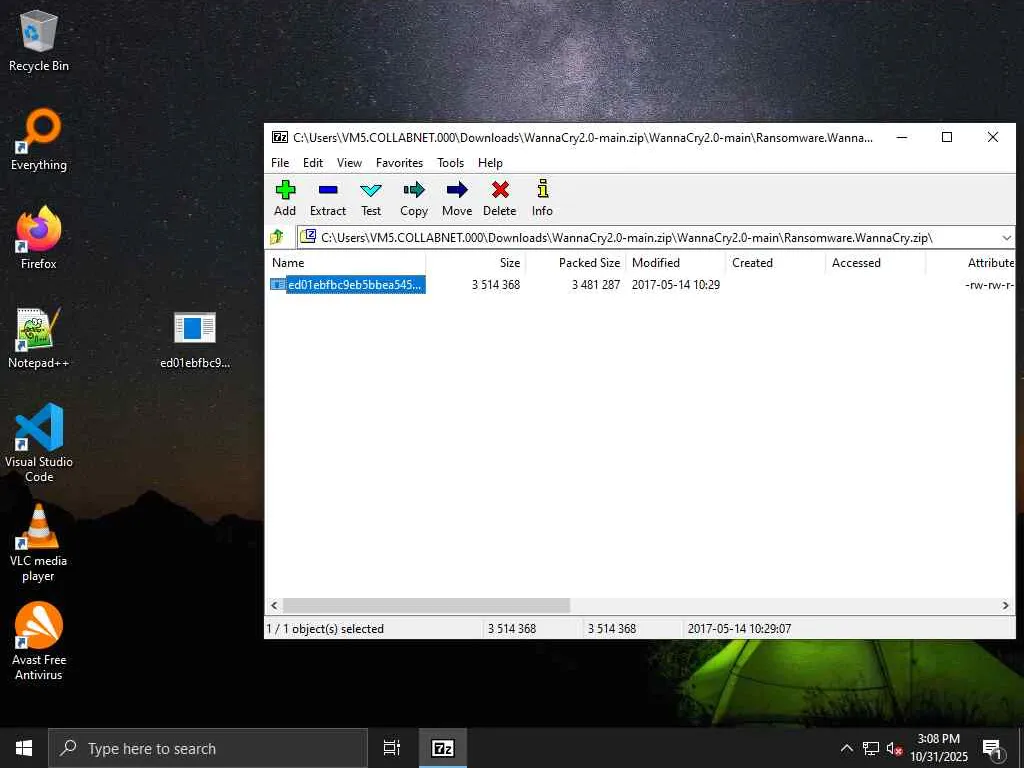Select the Visual Studio Code shortcut
1024x768 pixels.
(x=39, y=443)
